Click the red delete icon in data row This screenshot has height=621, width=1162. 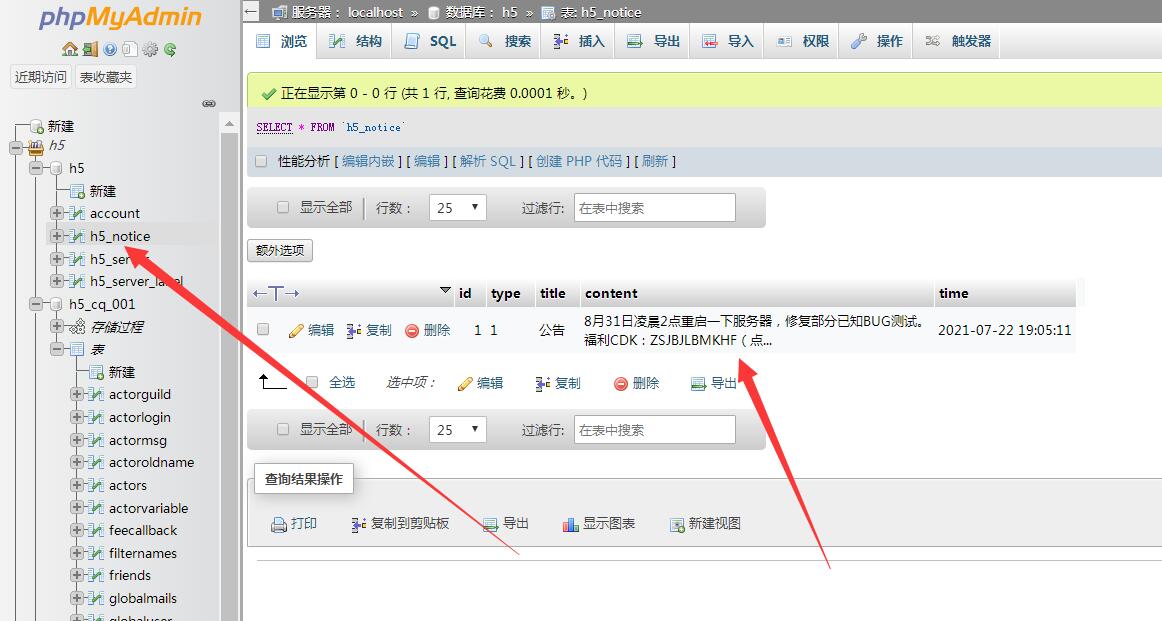point(412,330)
